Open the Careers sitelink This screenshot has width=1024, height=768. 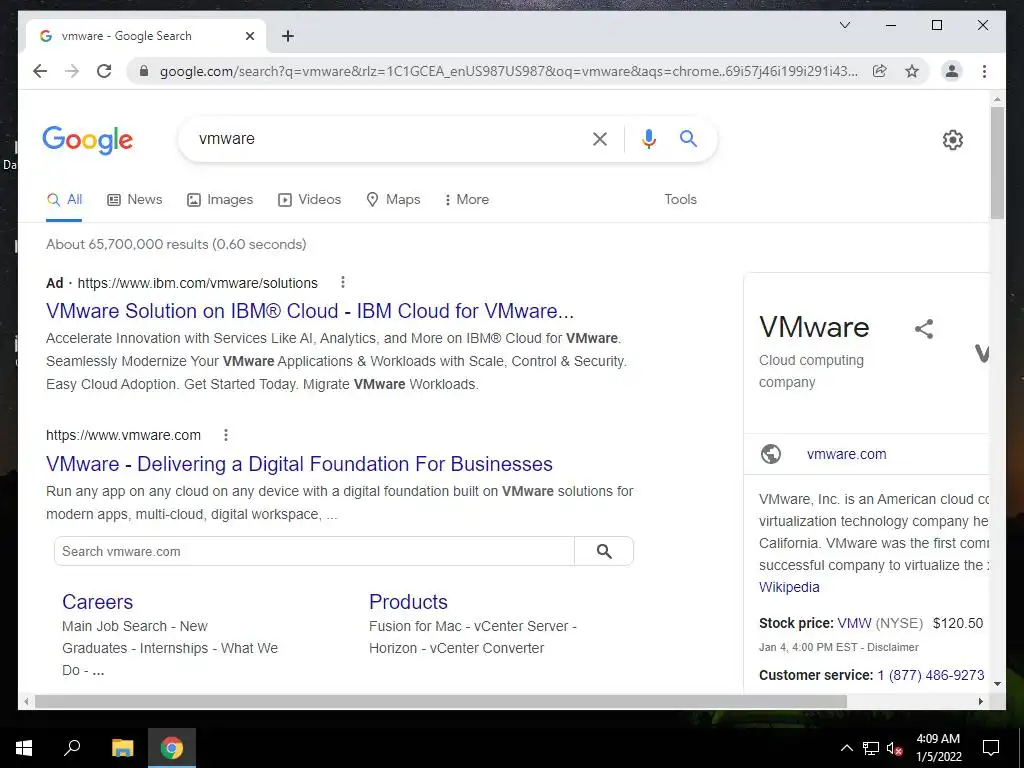(x=97, y=601)
